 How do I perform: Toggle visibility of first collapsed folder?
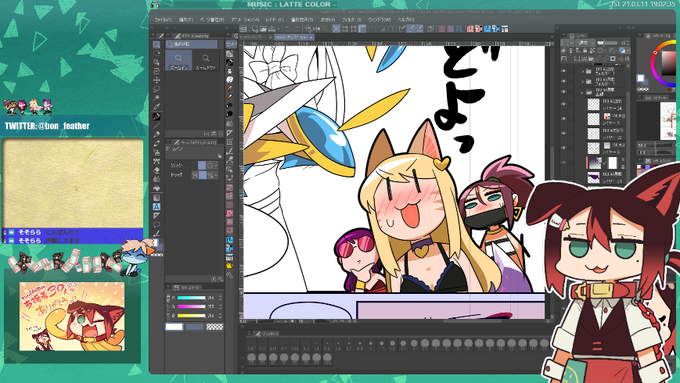pos(564,70)
